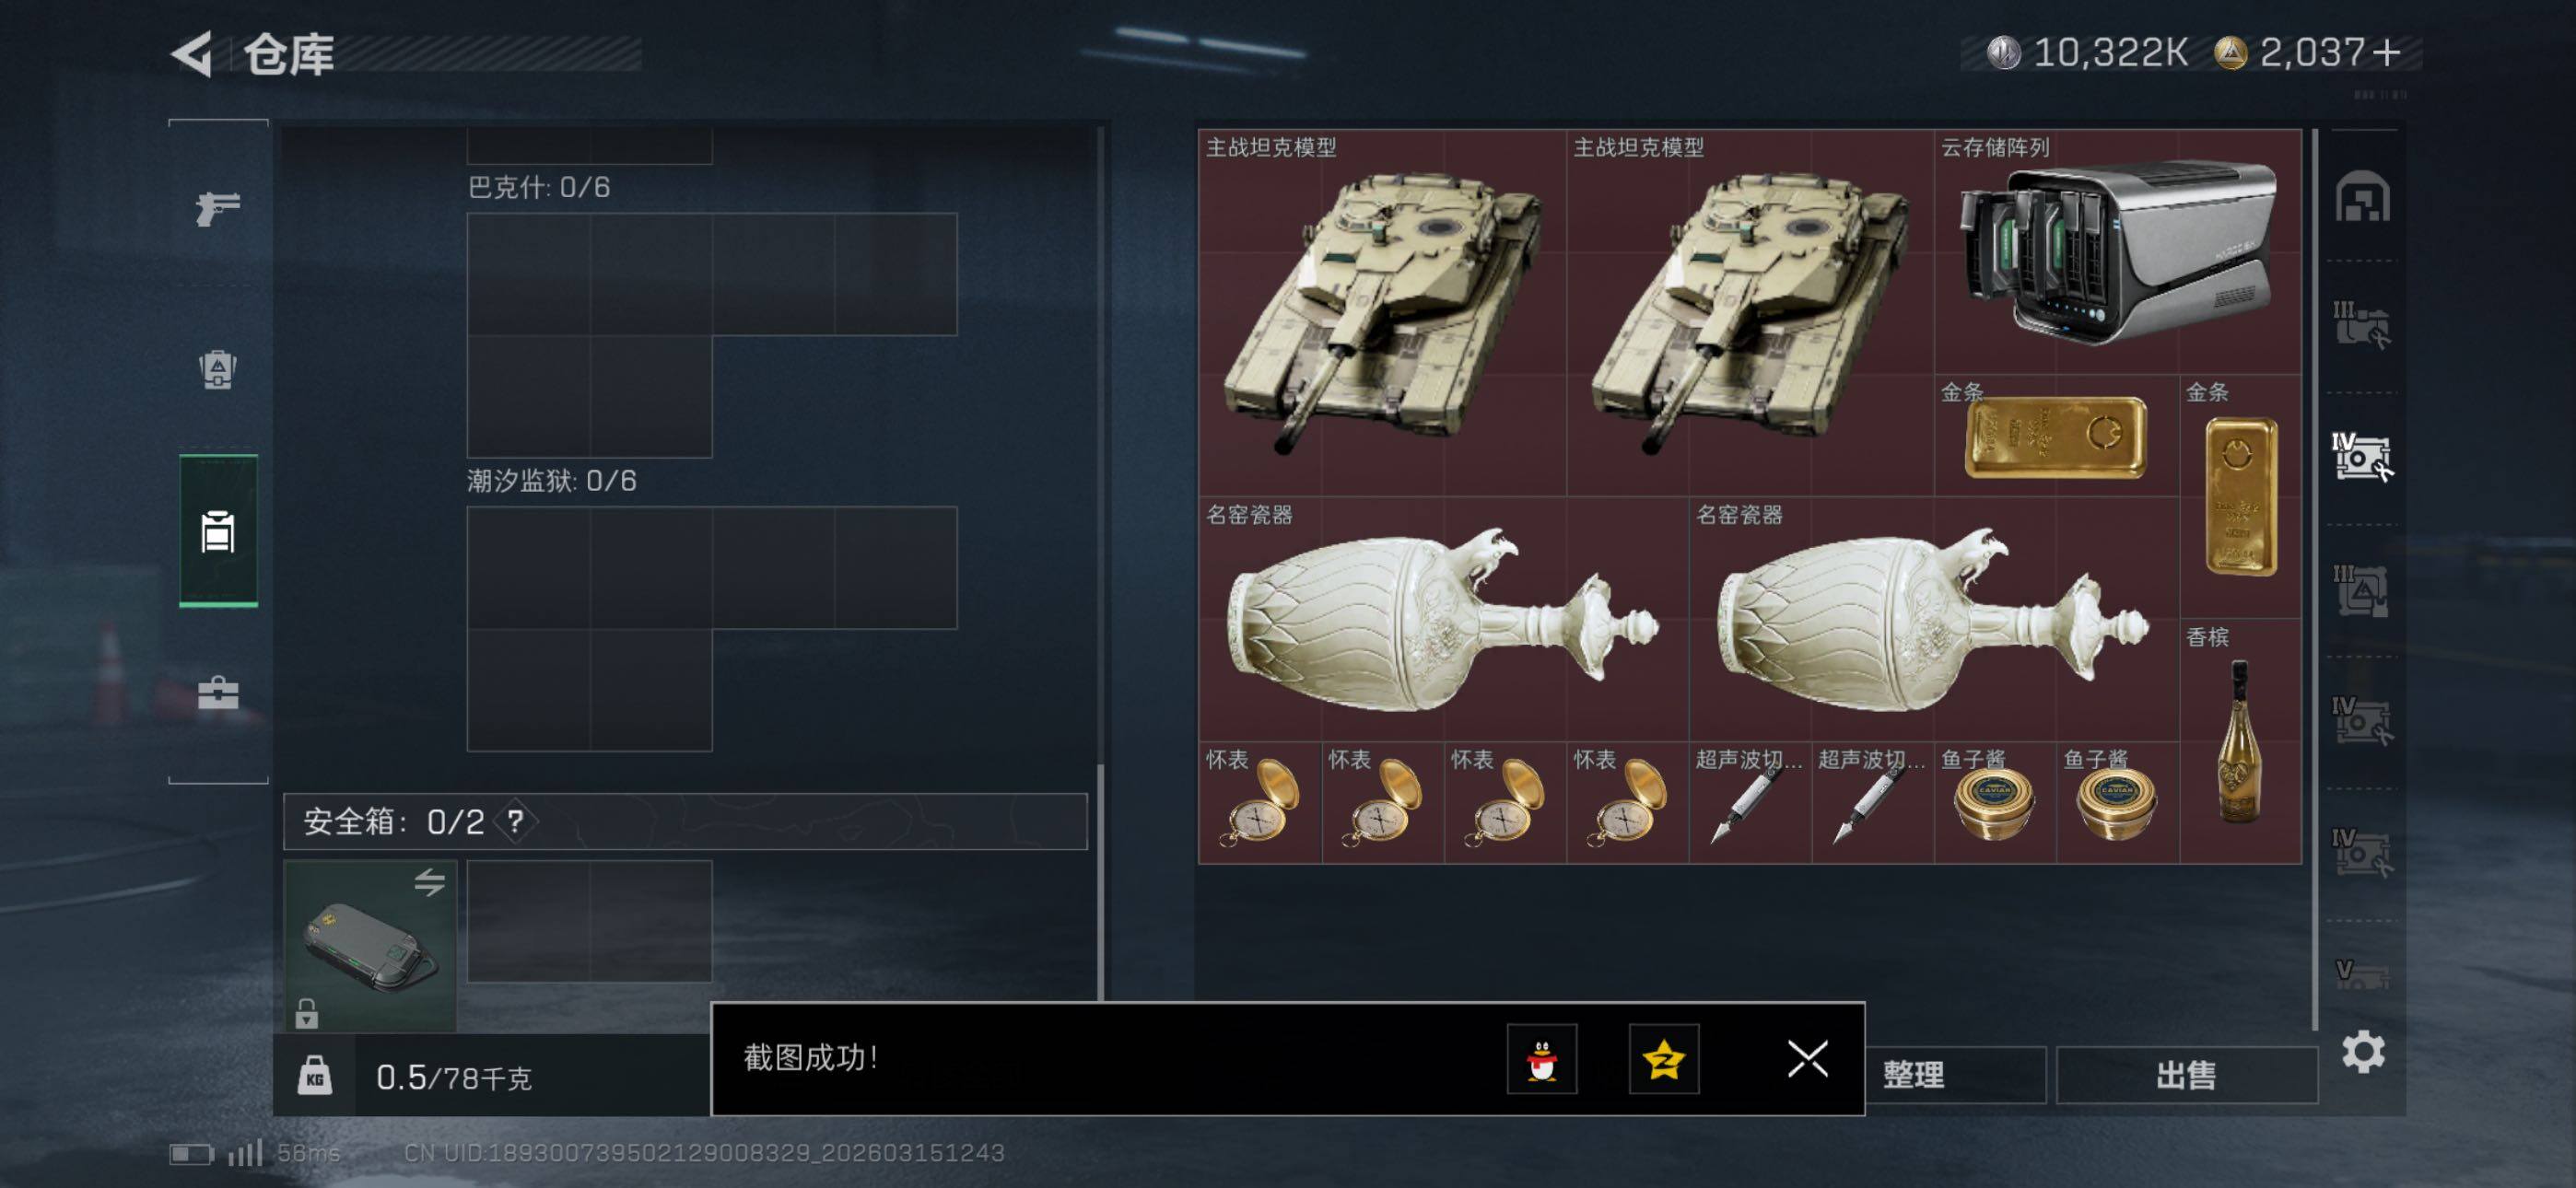Select the chest rig category tab
Image resolution: width=2576 pixels, height=1188 pixels.
click(x=218, y=531)
